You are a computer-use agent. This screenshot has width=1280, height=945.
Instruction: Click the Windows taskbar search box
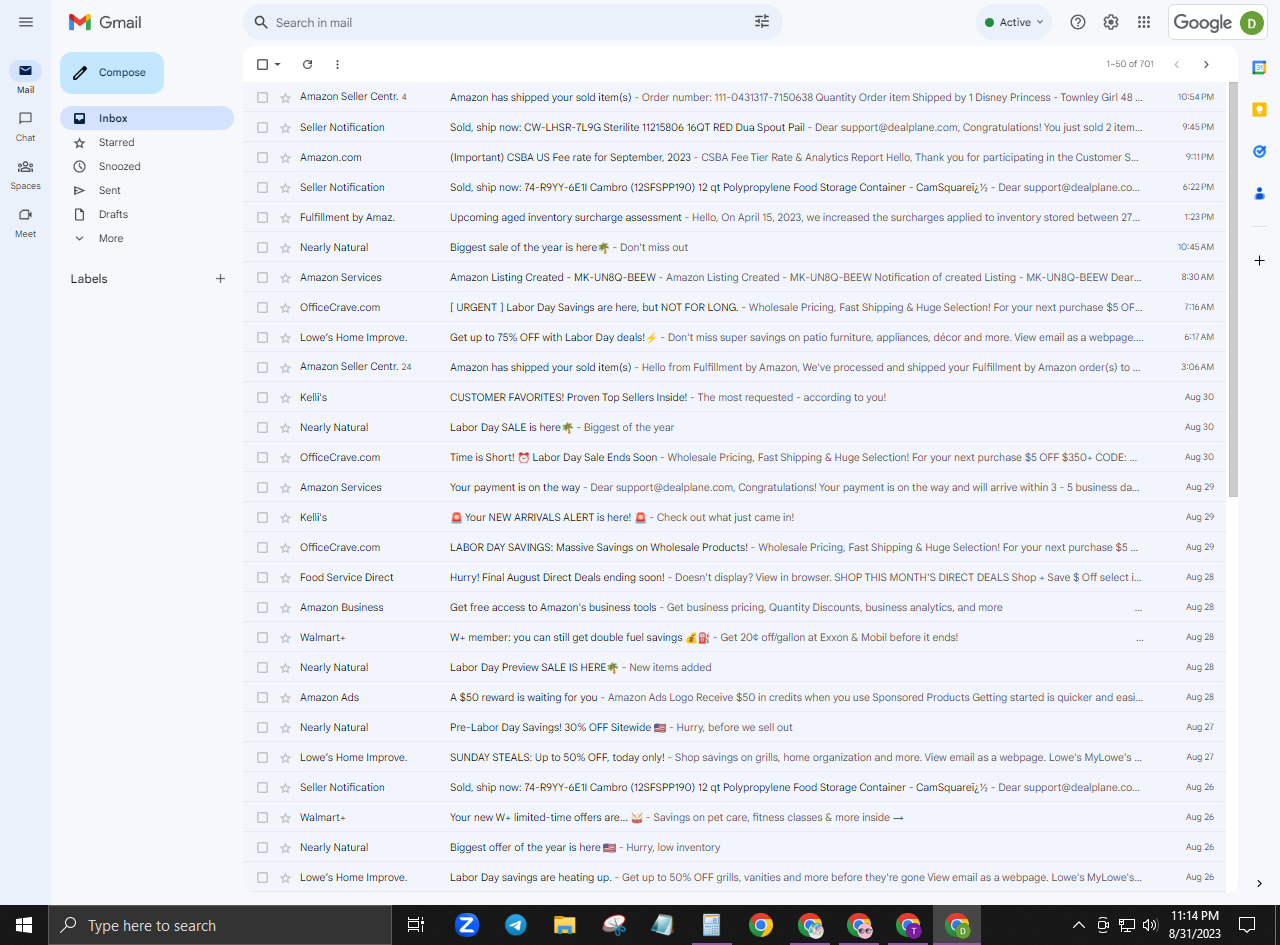click(x=220, y=925)
